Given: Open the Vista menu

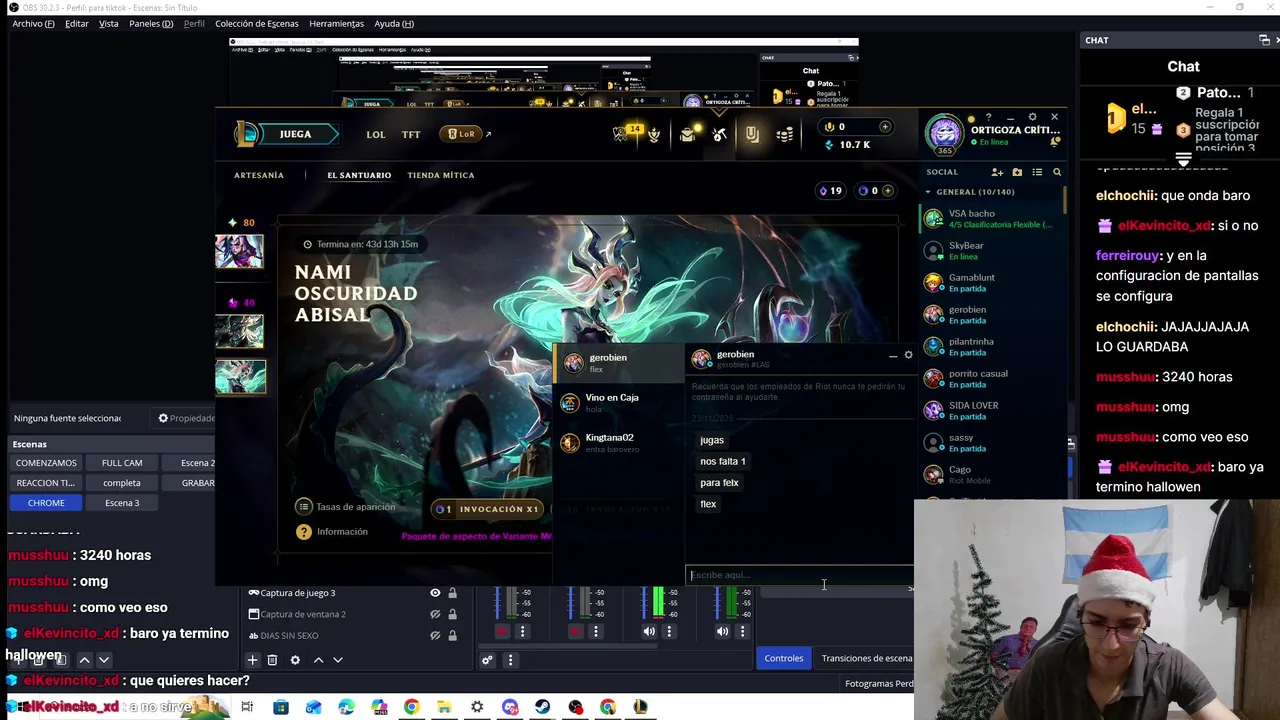Looking at the screenshot, I should click(108, 23).
